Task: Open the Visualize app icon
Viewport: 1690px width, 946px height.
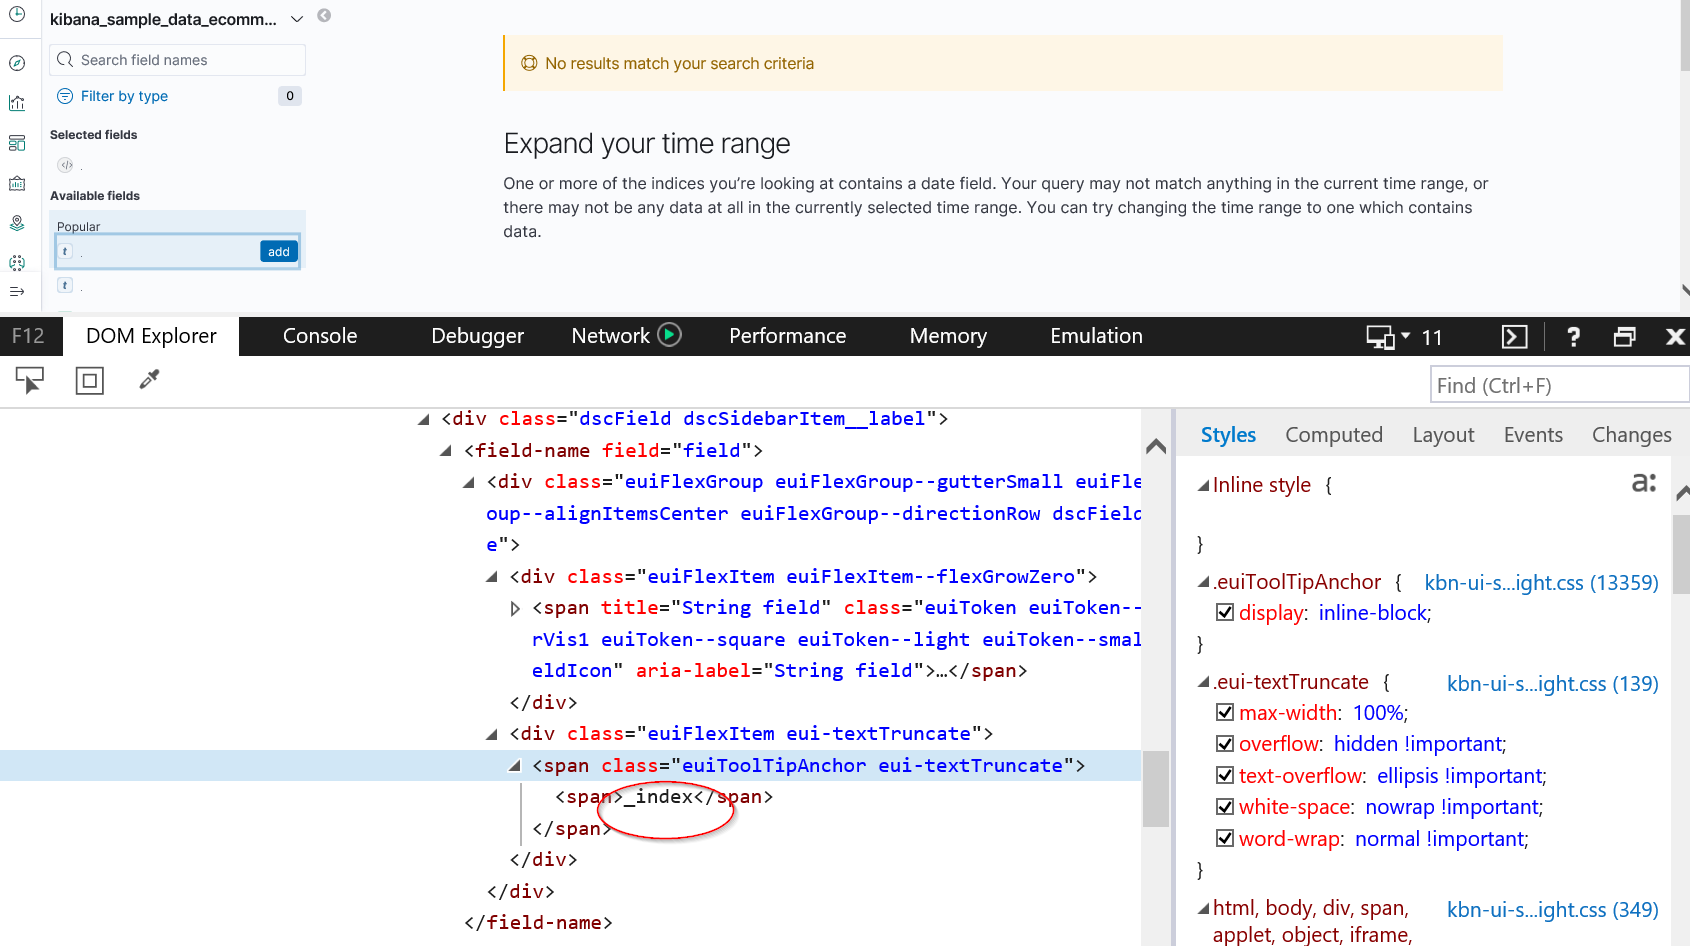Action: click(x=16, y=102)
